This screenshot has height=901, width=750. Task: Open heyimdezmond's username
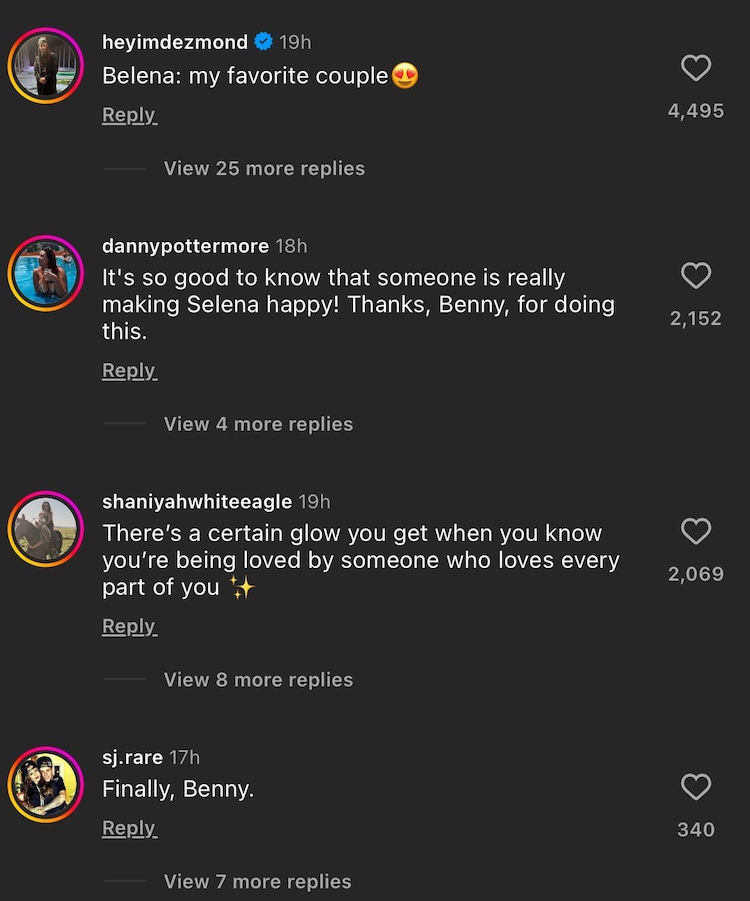(174, 42)
